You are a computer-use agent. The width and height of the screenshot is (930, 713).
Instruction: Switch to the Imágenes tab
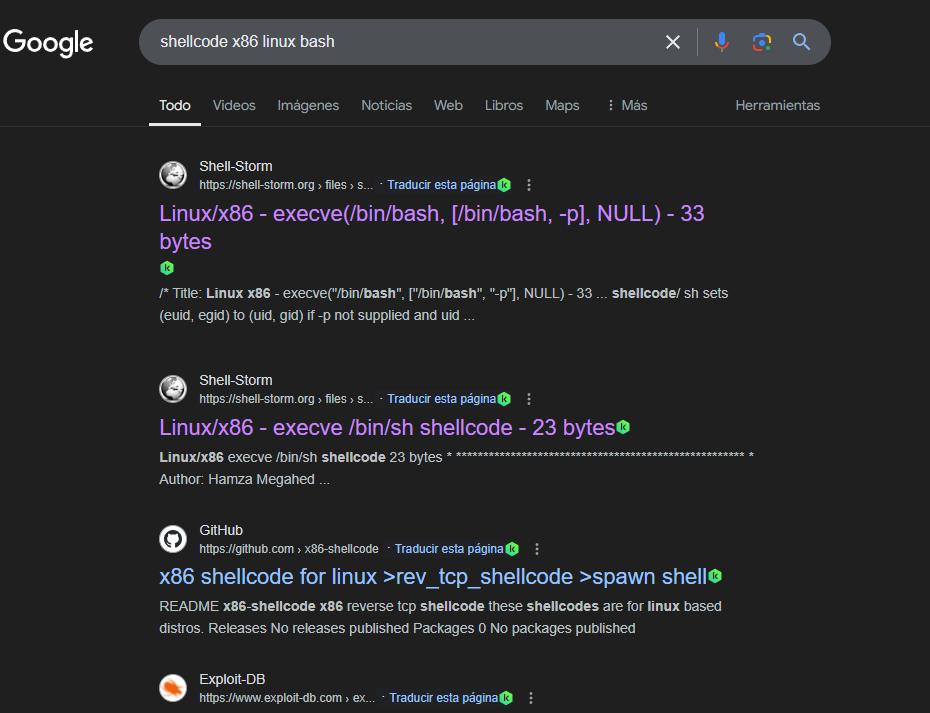pyautogui.click(x=308, y=106)
